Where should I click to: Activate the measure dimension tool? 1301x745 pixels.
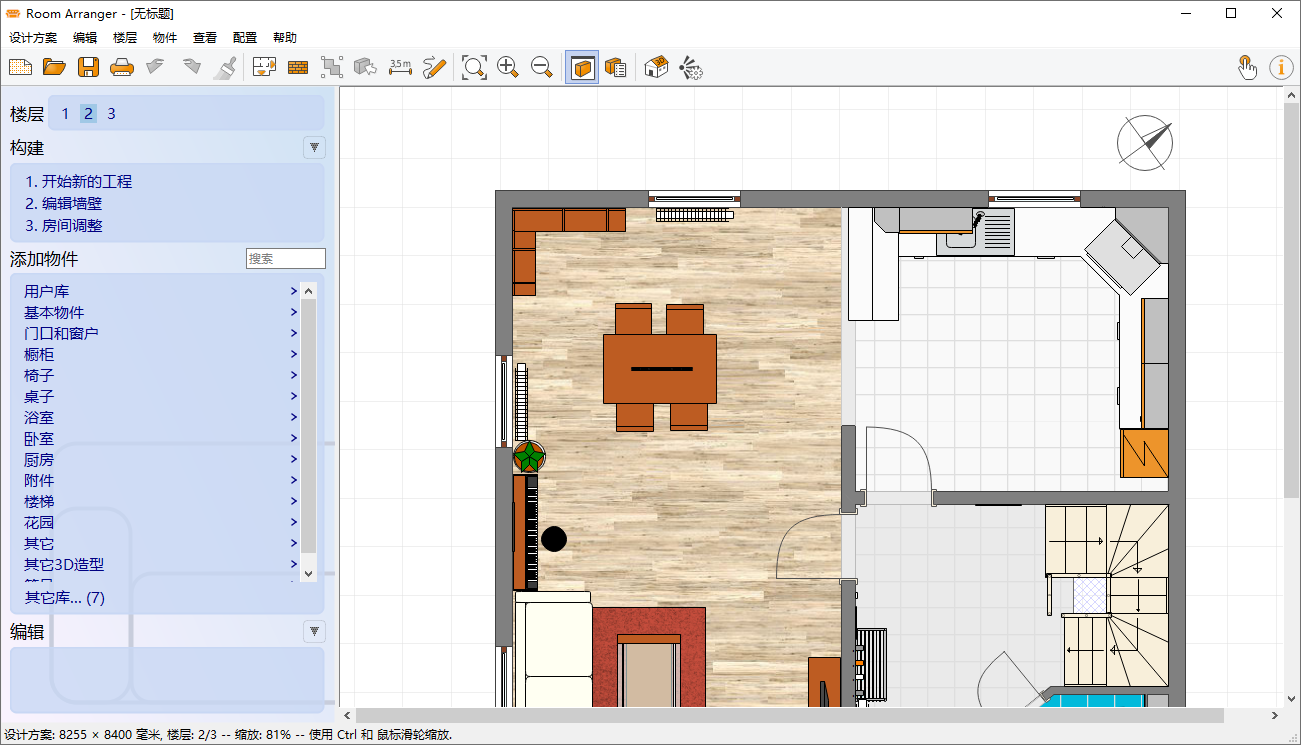coord(400,67)
